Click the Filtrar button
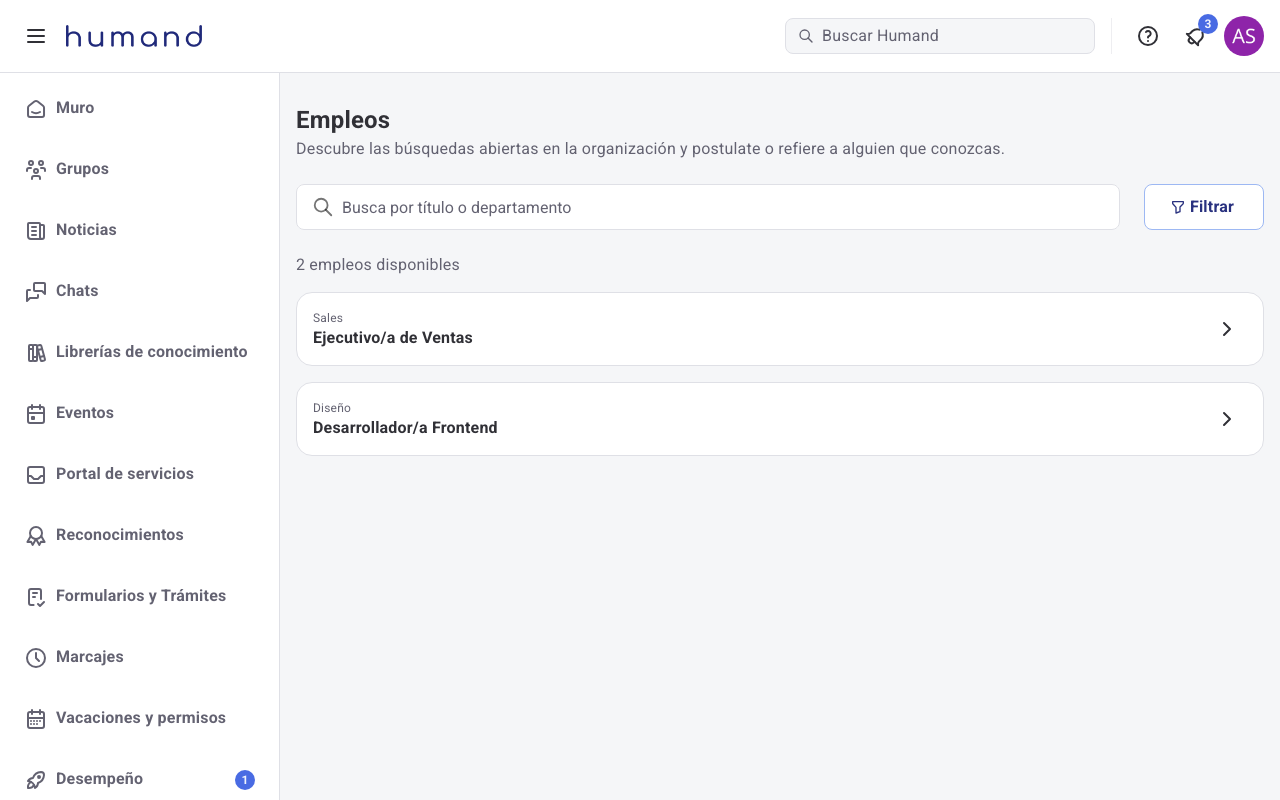 pyautogui.click(x=1204, y=207)
